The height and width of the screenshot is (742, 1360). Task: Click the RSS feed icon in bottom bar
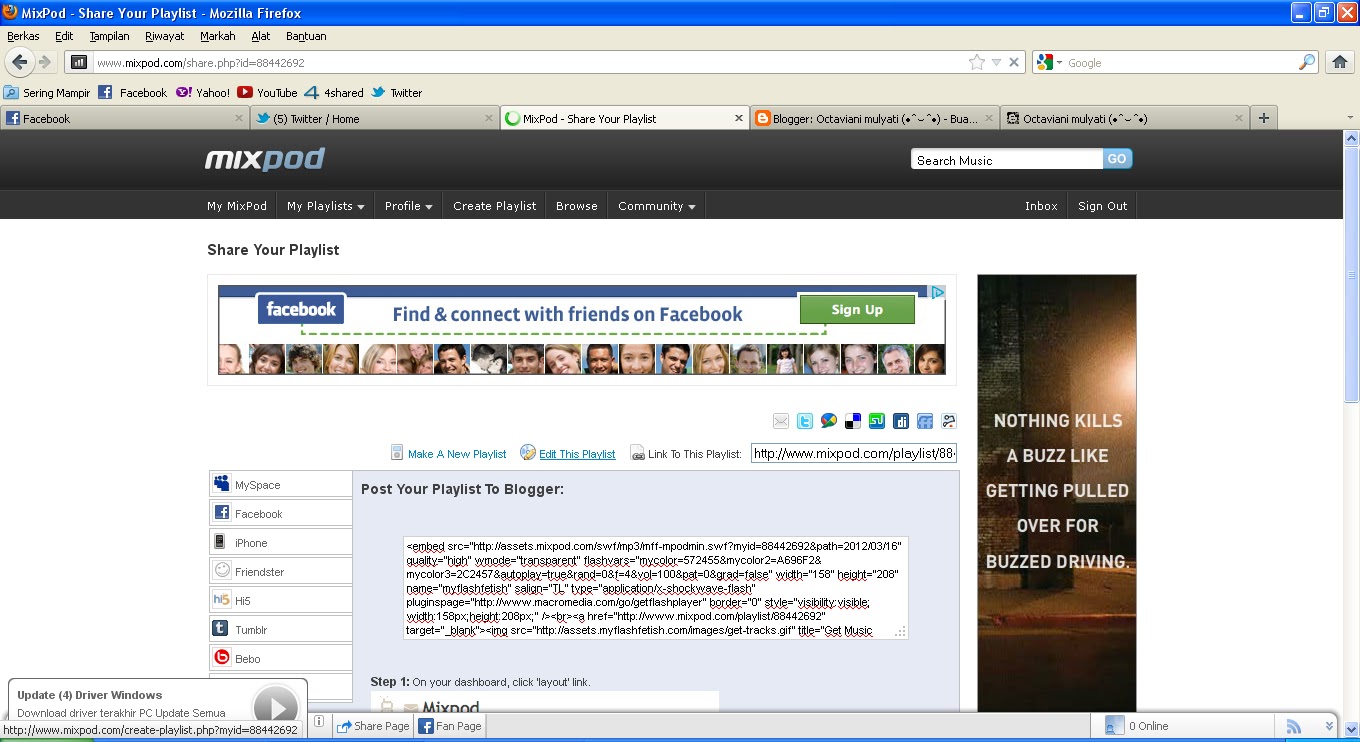coord(1294,726)
